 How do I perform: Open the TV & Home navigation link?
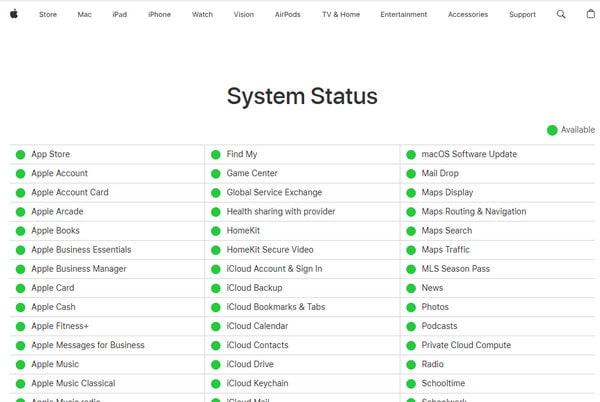coord(341,15)
